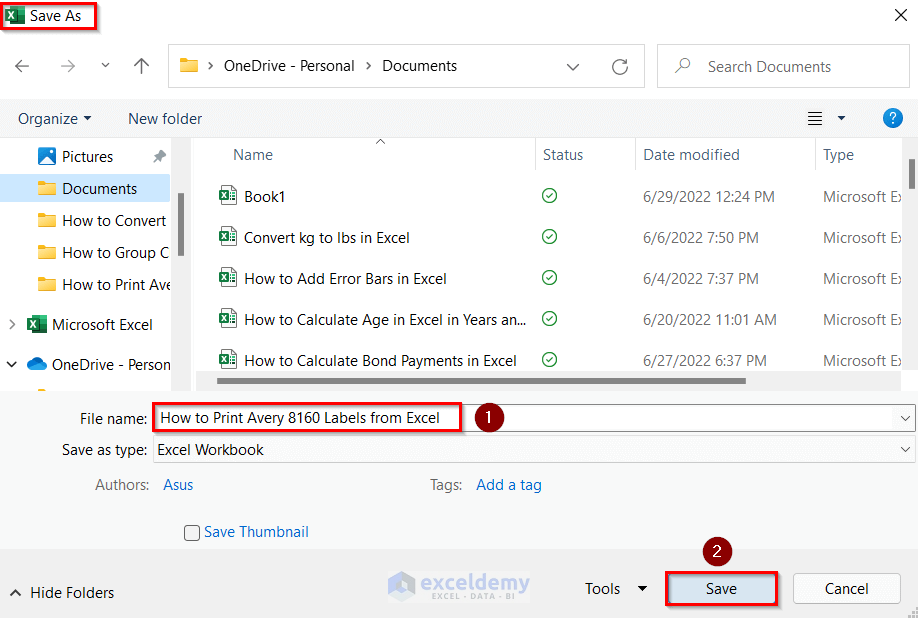Screen dimensions: 918x618
Task: Focus the Search Documents field
Action: tap(783, 66)
